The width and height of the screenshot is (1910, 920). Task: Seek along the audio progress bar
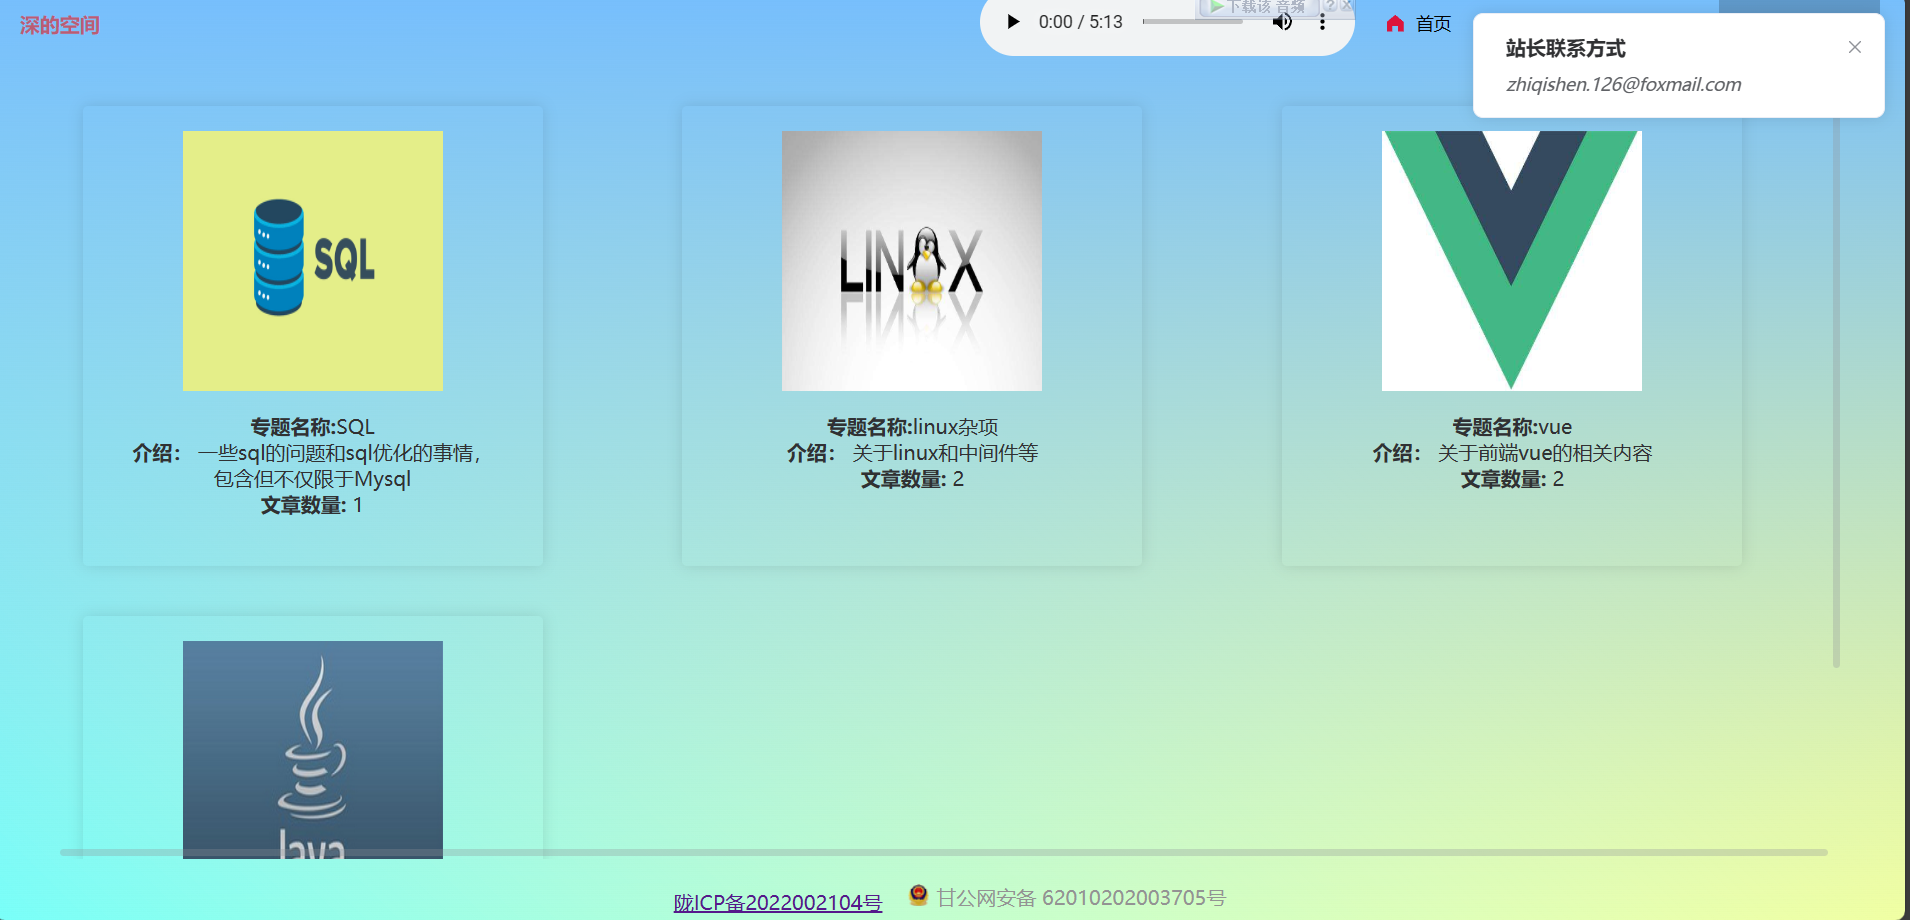[1193, 22]
